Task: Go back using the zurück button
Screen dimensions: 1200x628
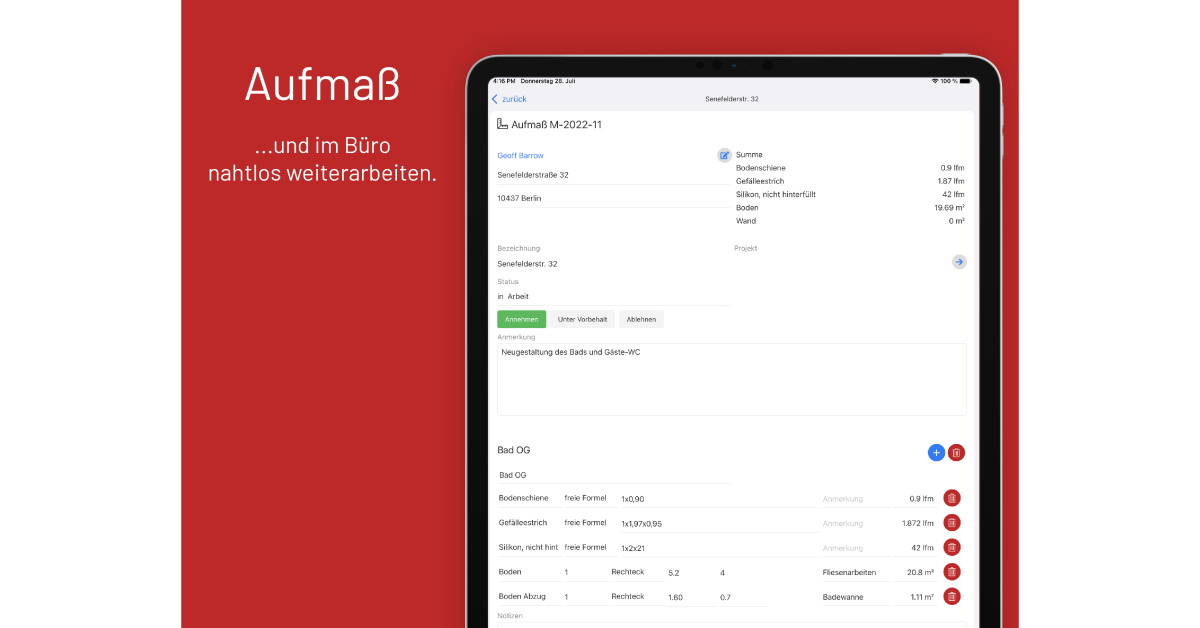Action: (509, 99)
